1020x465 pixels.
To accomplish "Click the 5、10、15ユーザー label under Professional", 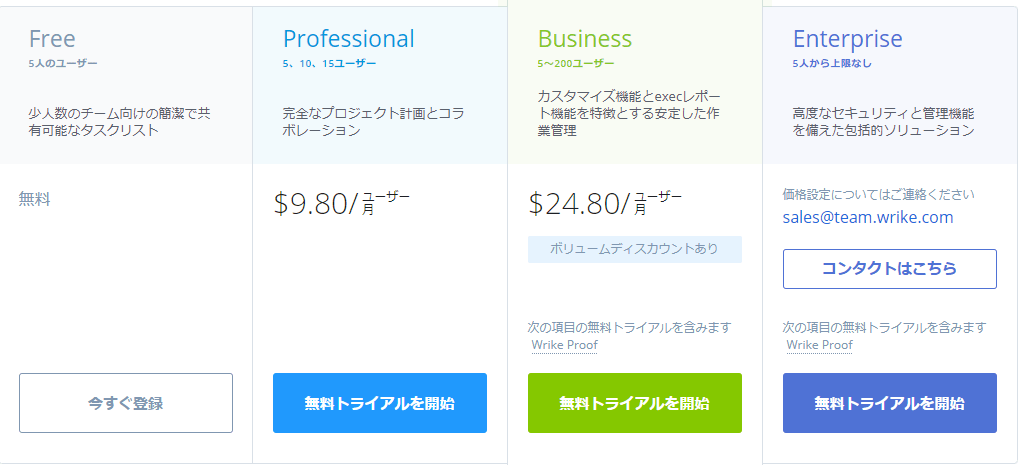I will (329, 63).
